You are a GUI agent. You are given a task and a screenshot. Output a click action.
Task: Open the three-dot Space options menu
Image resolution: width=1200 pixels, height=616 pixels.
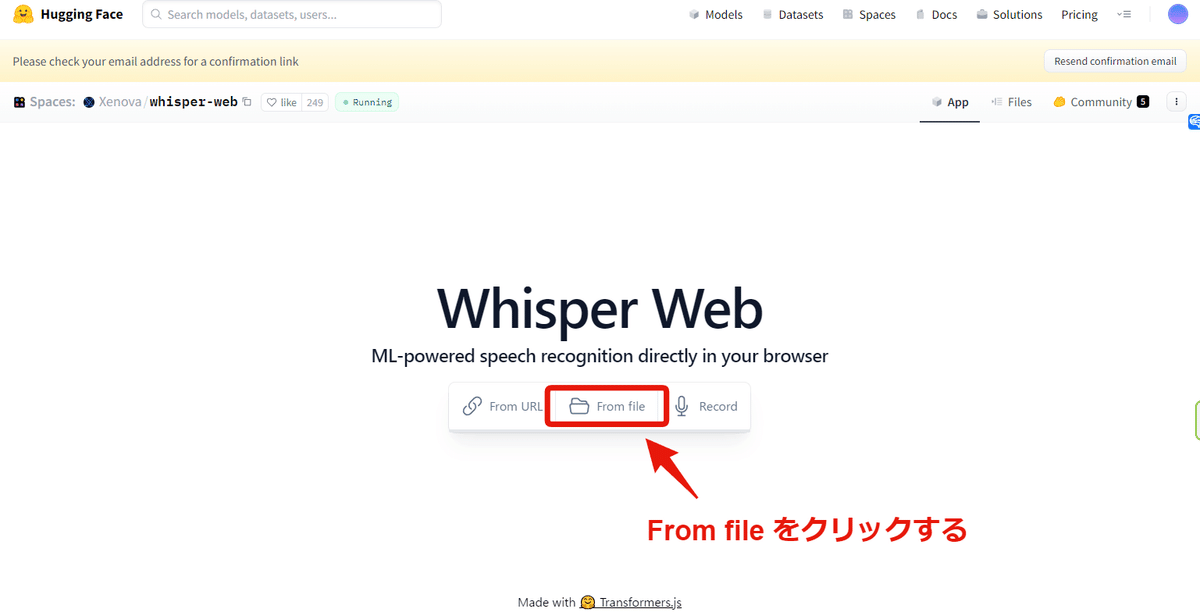1176,101
